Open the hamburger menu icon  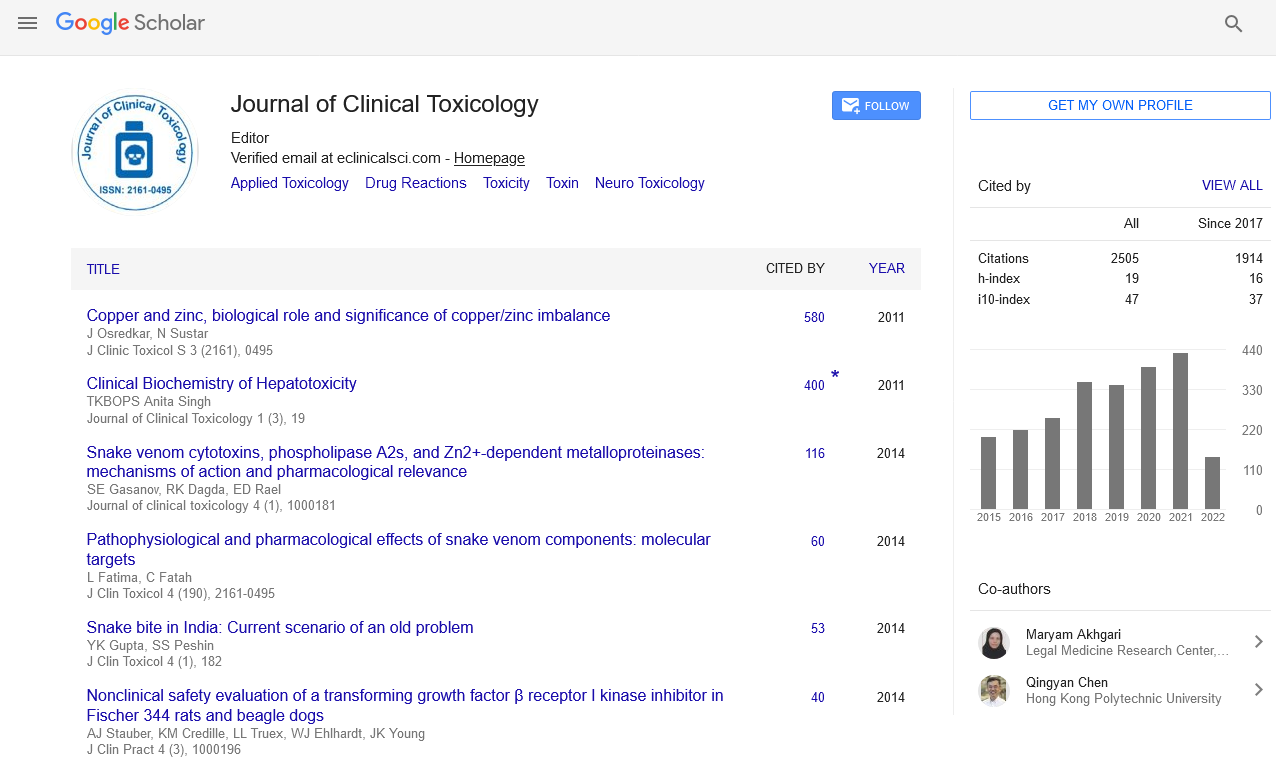pos(27,23)
